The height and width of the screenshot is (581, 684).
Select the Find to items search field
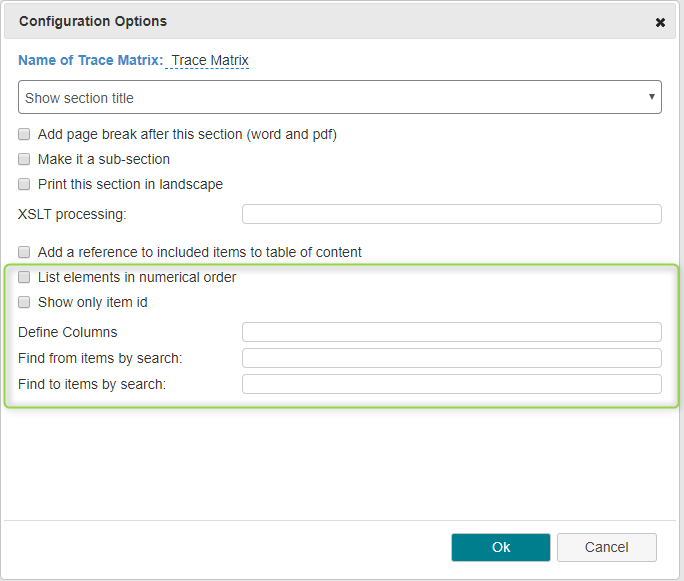pos(452,384)
